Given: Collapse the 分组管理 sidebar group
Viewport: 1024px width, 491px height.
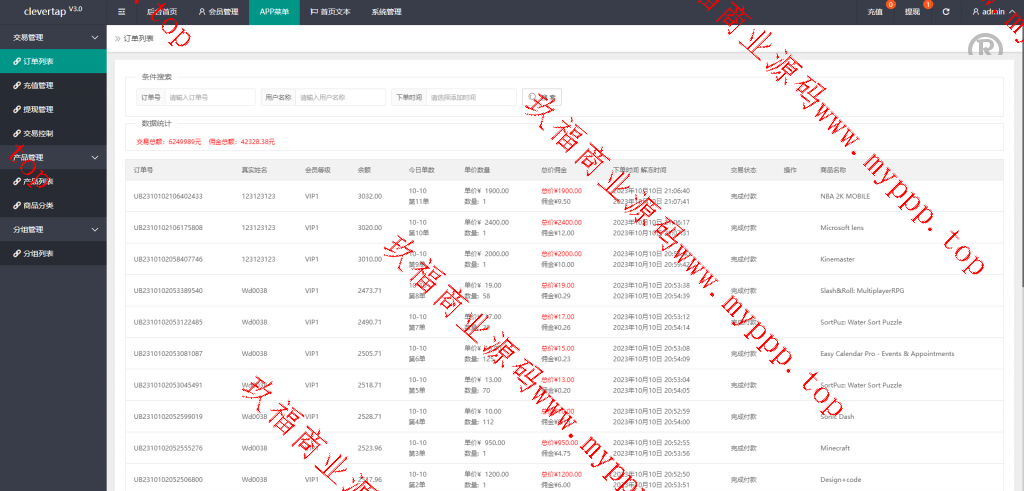Looking at the screenshot, I should [x=95, y=229].
